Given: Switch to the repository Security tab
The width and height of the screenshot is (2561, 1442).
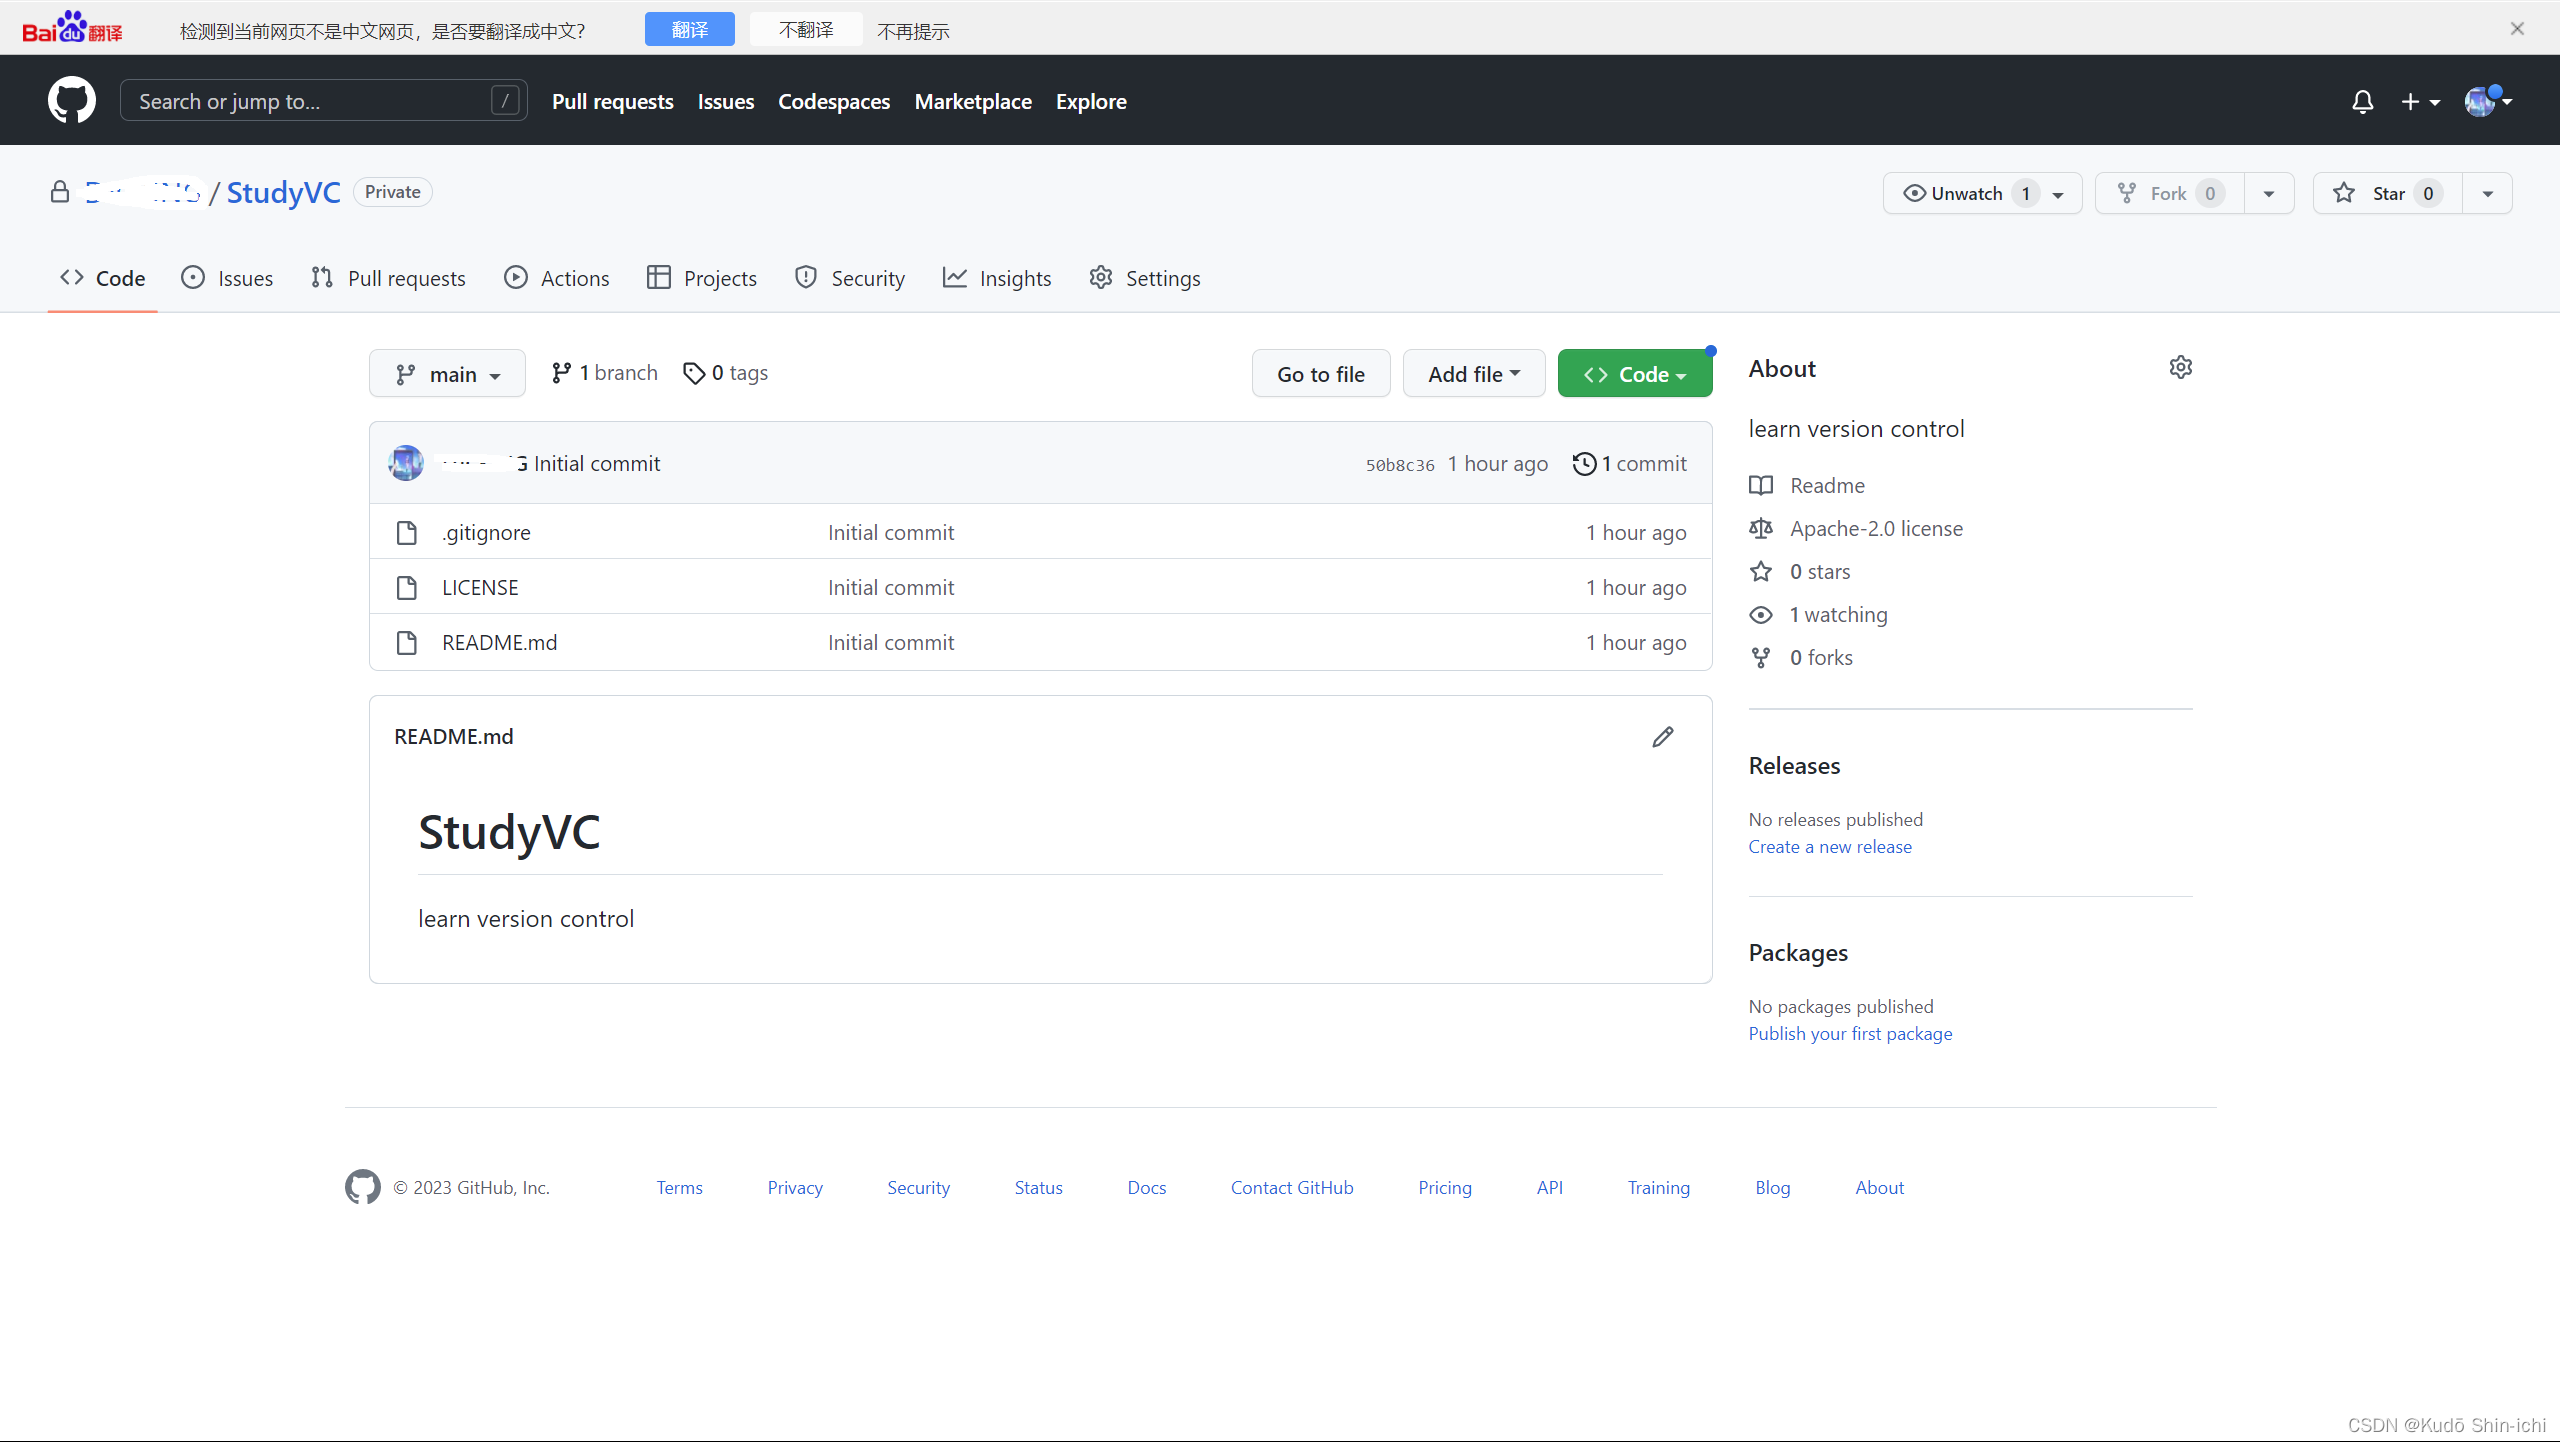Looking at the screenshot, I should [x=850, y=278].
